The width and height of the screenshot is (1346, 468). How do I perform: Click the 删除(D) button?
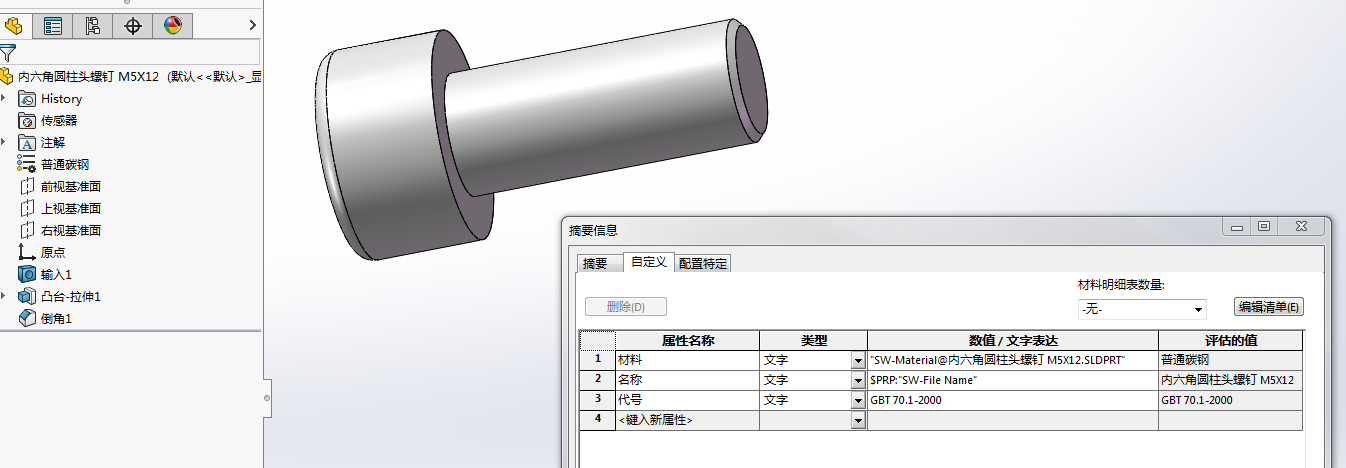[626, 307]
